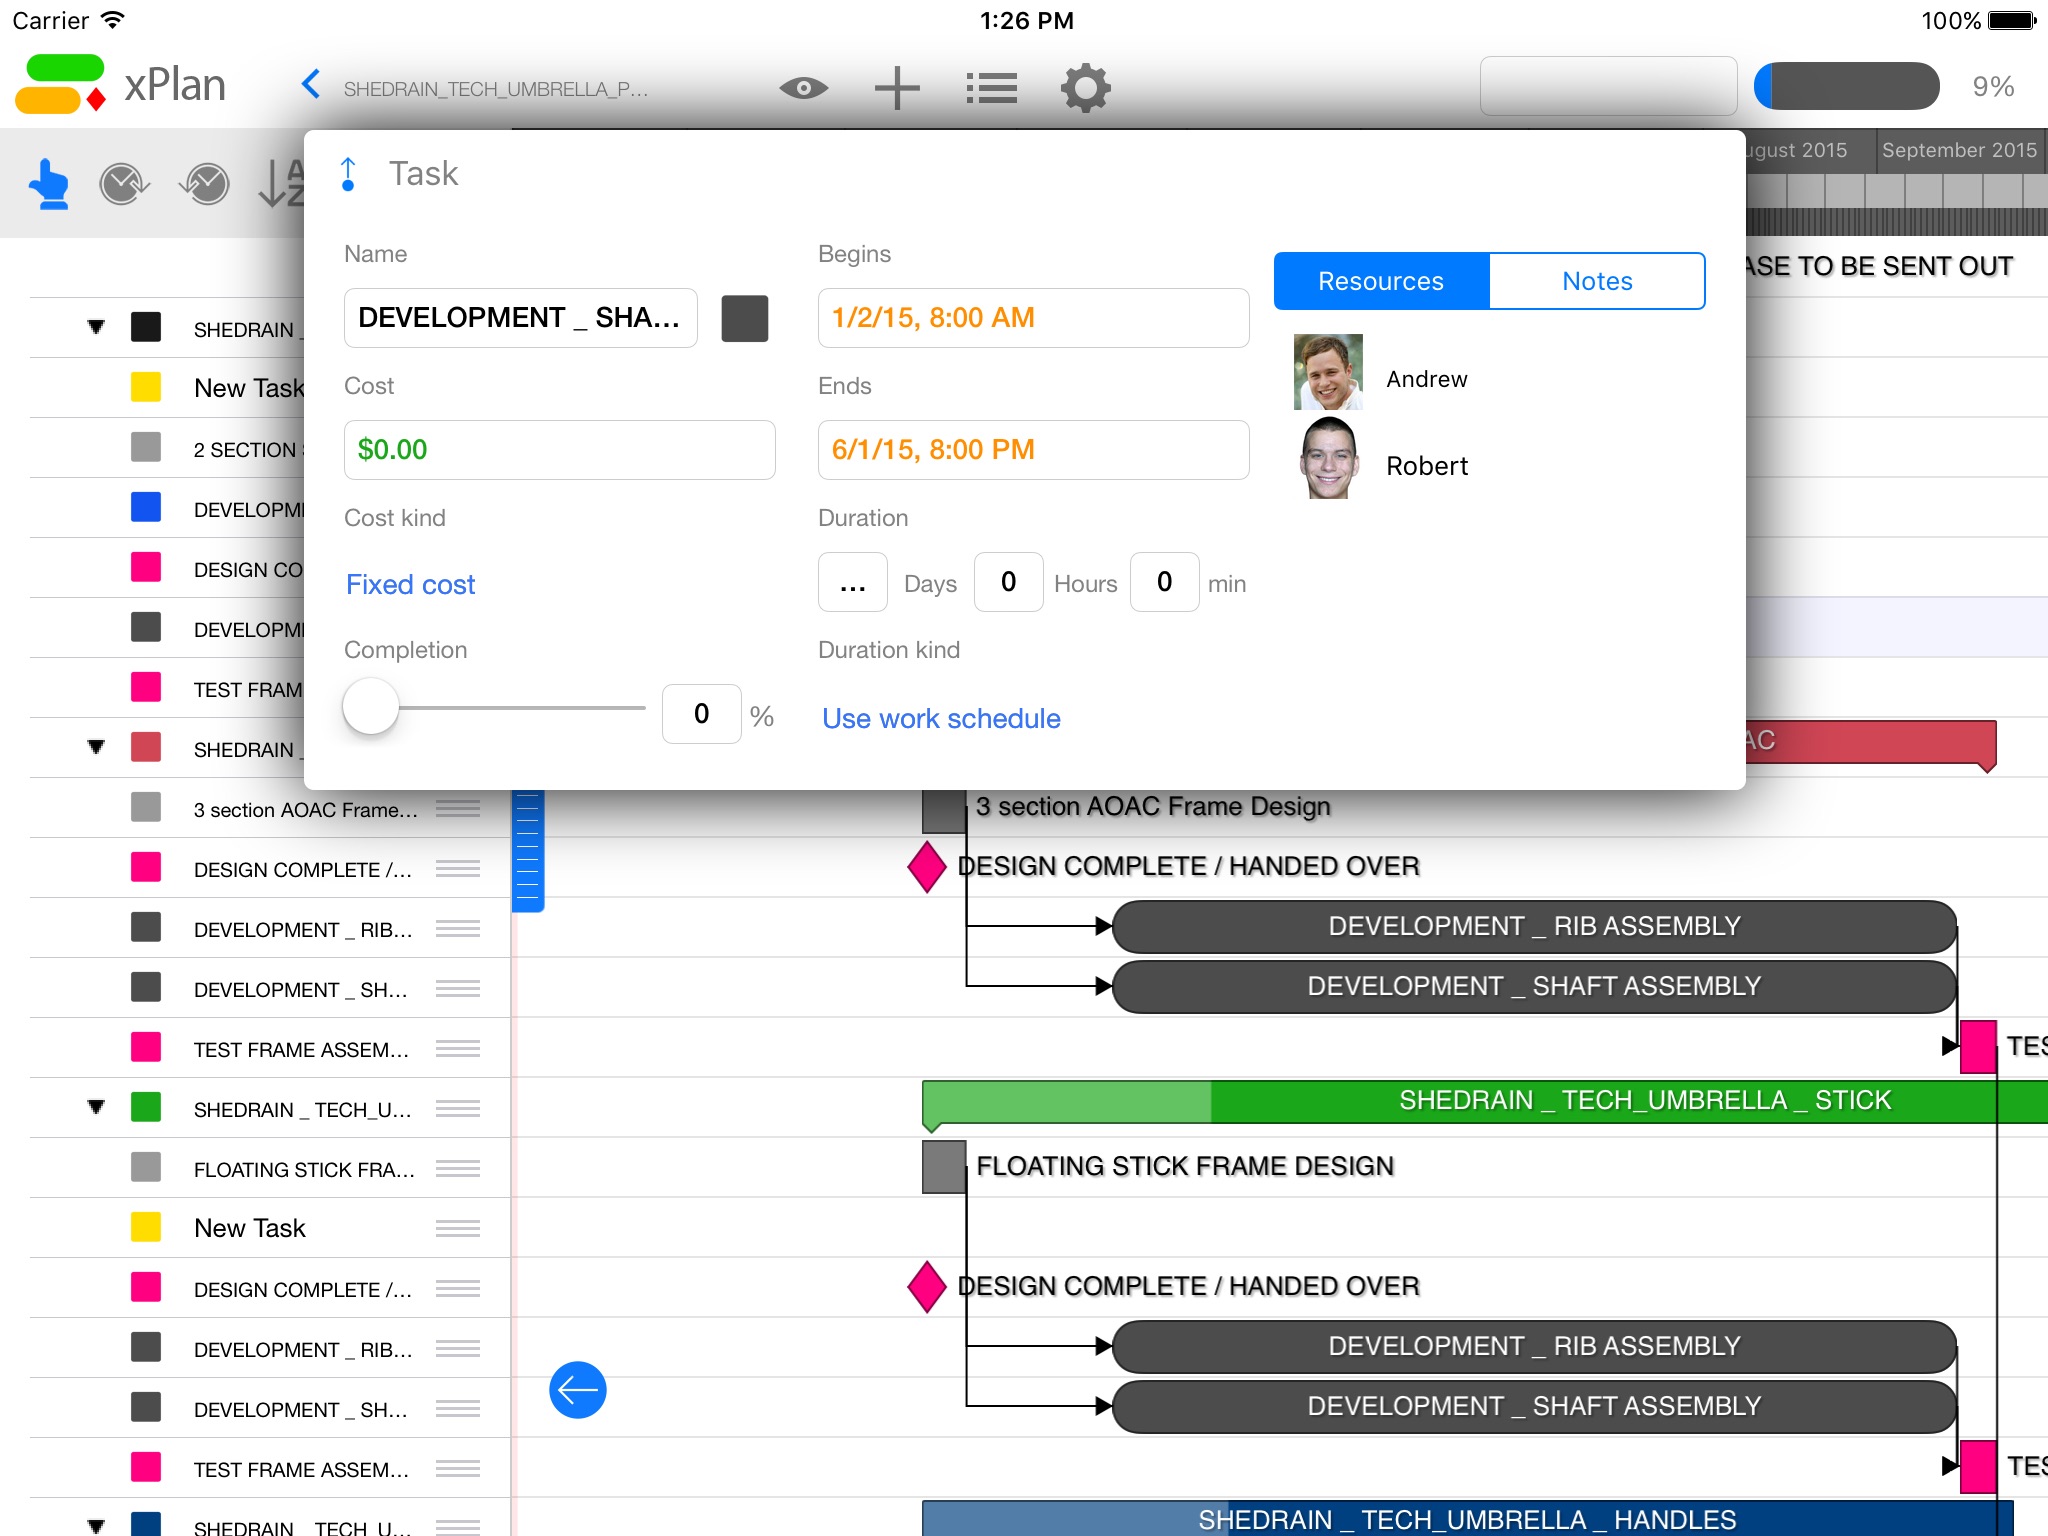This screenshot has height=1536, width=2048.
Task: Edit the completion percent field
Action: point(701,714)
